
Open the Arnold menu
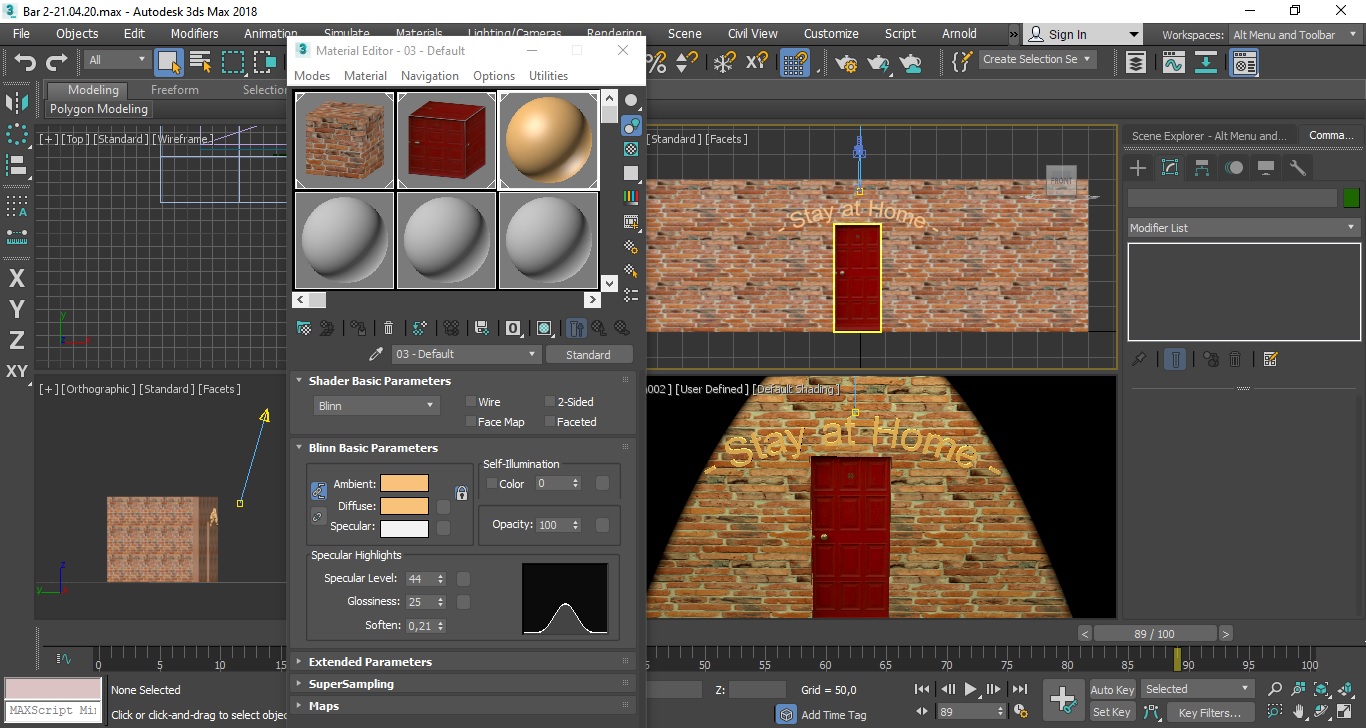click(959, 33)
